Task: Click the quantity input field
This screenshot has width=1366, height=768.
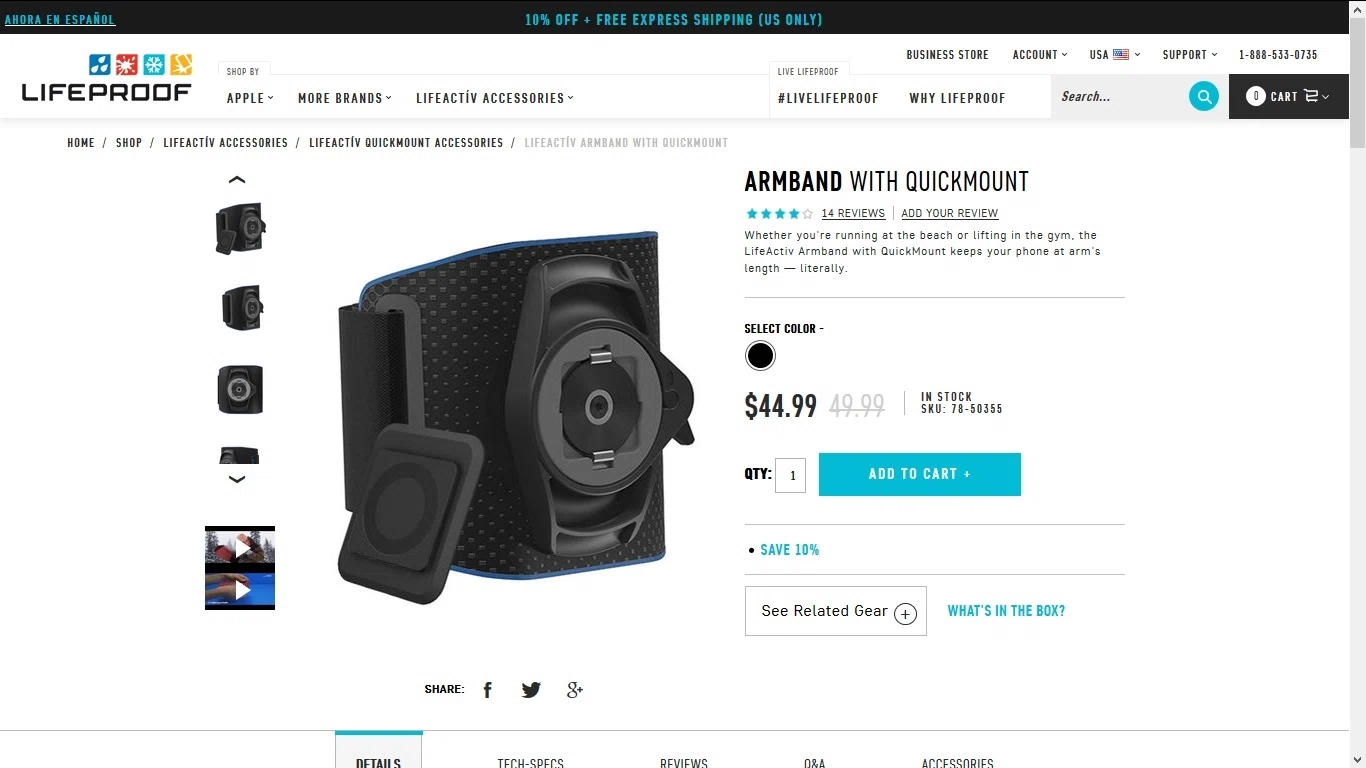Action: (790, 475)
